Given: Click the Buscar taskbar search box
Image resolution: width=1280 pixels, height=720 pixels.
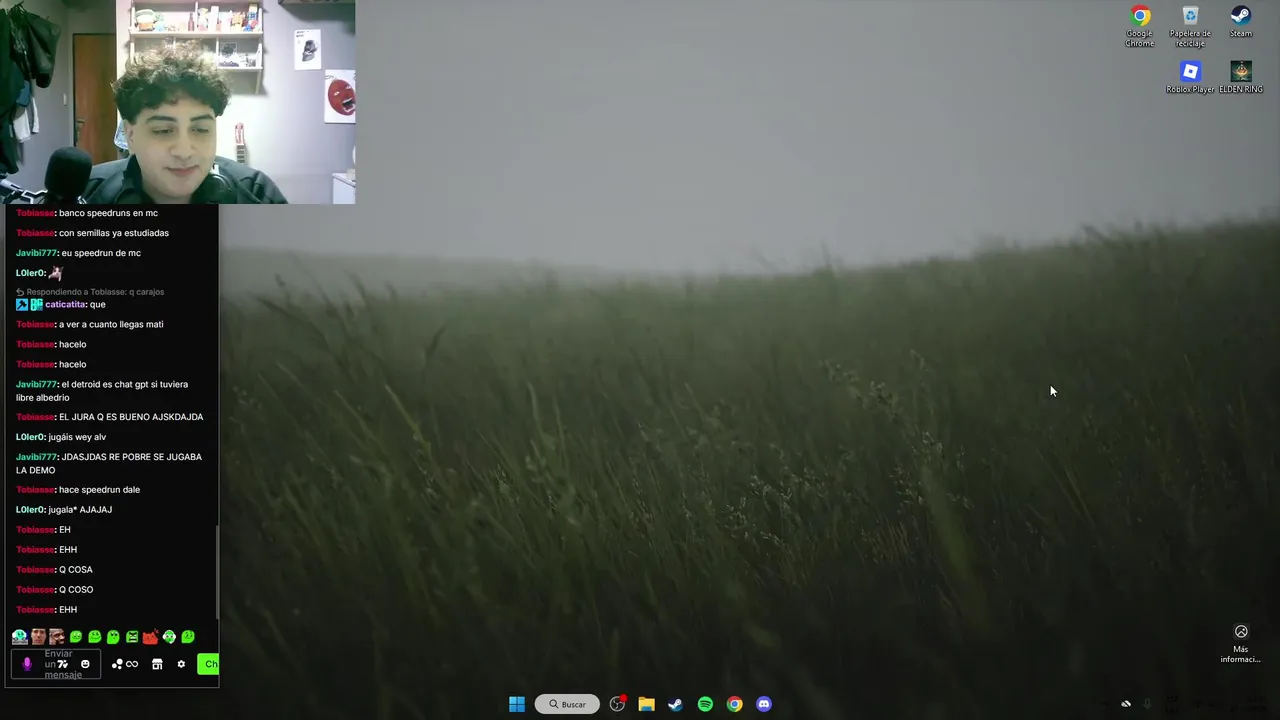Looking at the screenshot, I should pos(567,704).
